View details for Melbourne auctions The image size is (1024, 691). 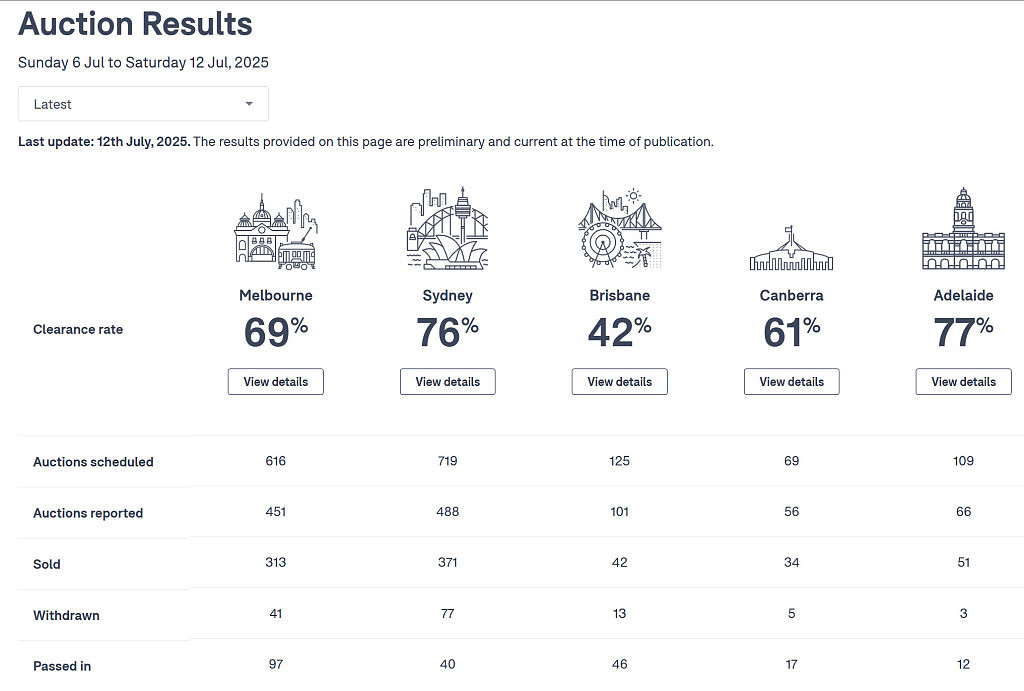tap(276, 381)
